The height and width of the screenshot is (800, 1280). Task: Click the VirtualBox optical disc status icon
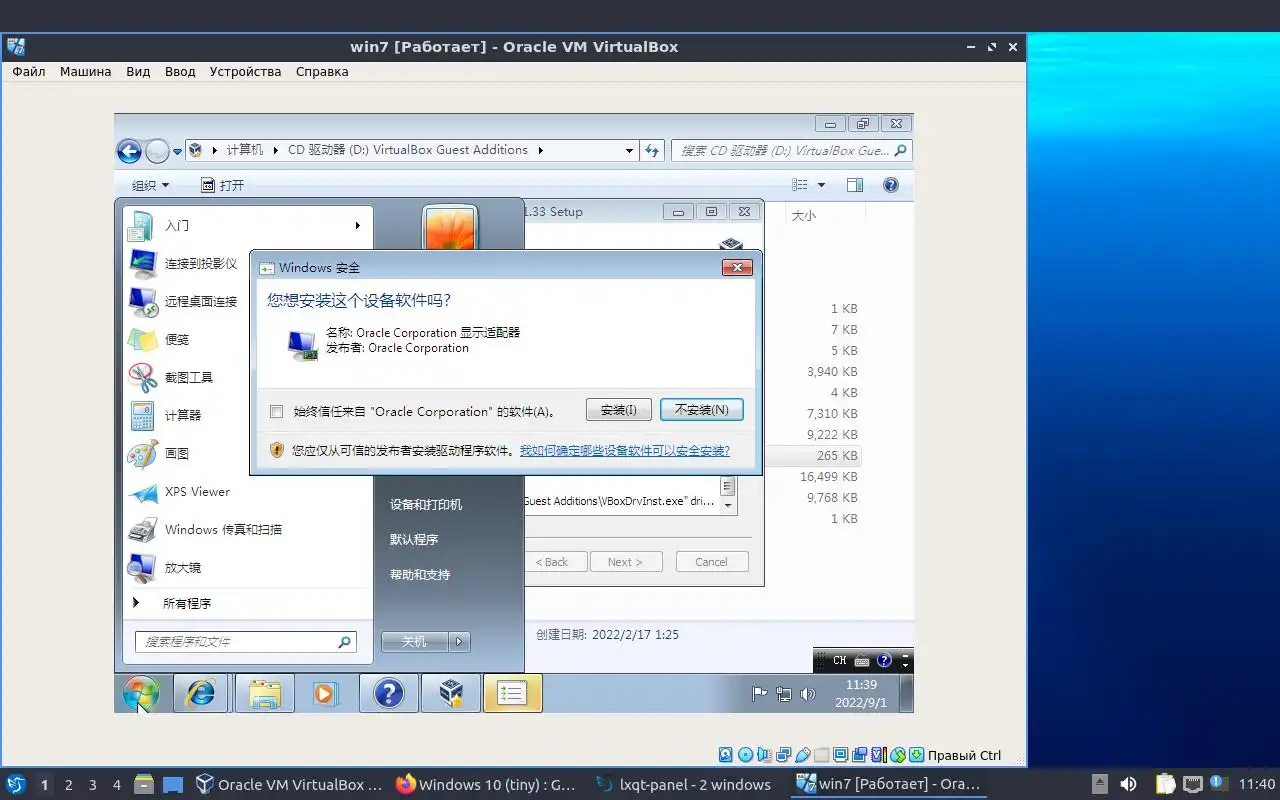745,755
